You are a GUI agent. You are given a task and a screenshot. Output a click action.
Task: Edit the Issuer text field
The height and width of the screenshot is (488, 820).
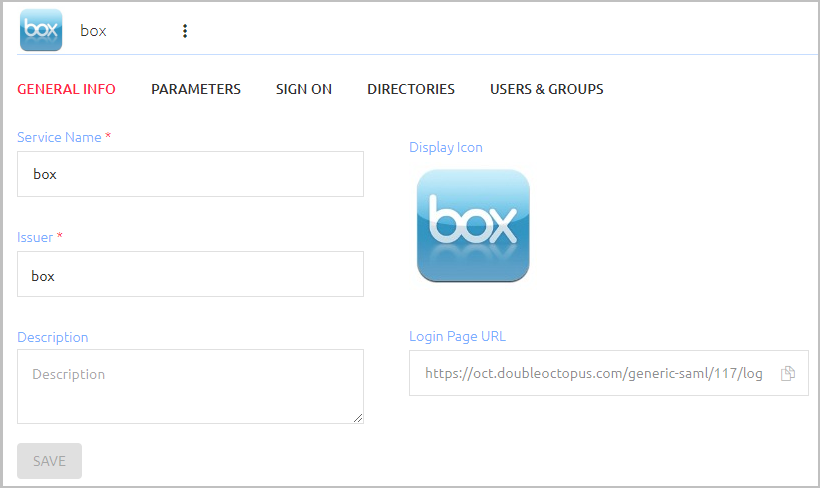point(190,274)
